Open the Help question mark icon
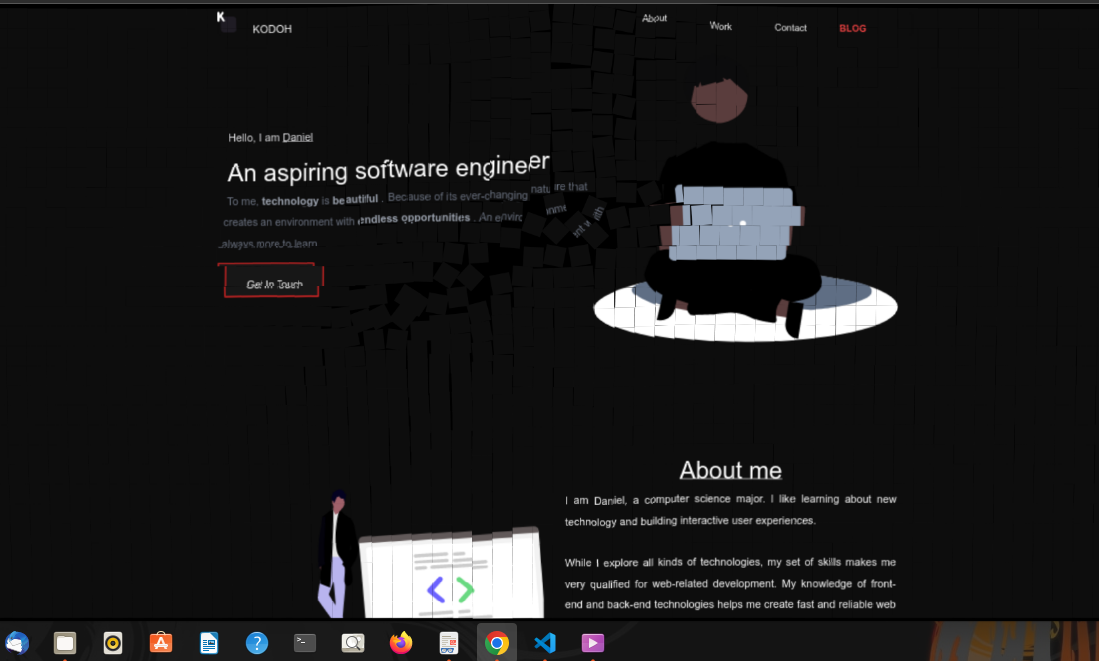The image size is (1099, 661). 257,643
